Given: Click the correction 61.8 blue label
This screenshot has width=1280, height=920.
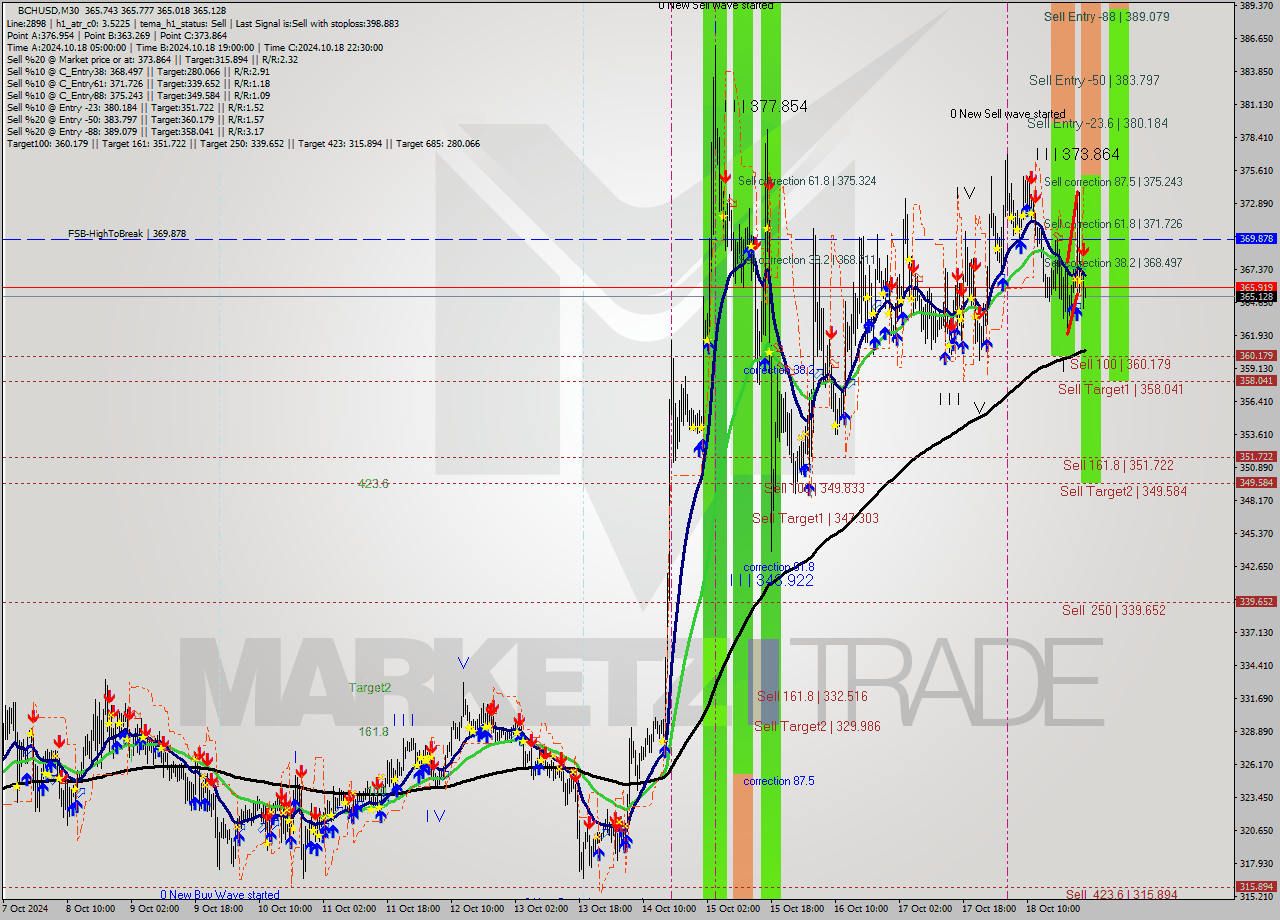Looking at the screenshot, I should coord(778,567).
